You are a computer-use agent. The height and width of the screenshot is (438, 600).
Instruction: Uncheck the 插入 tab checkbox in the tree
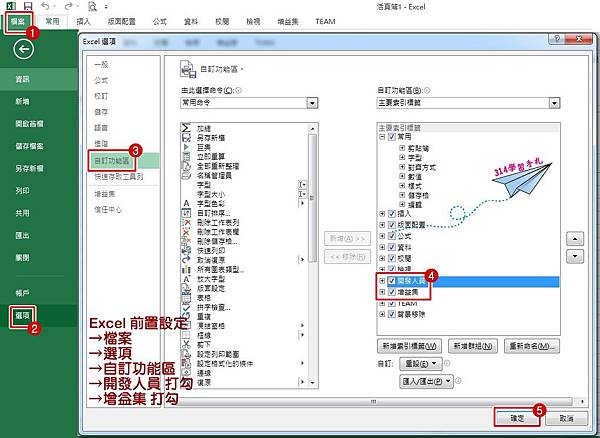pos(391,213)
